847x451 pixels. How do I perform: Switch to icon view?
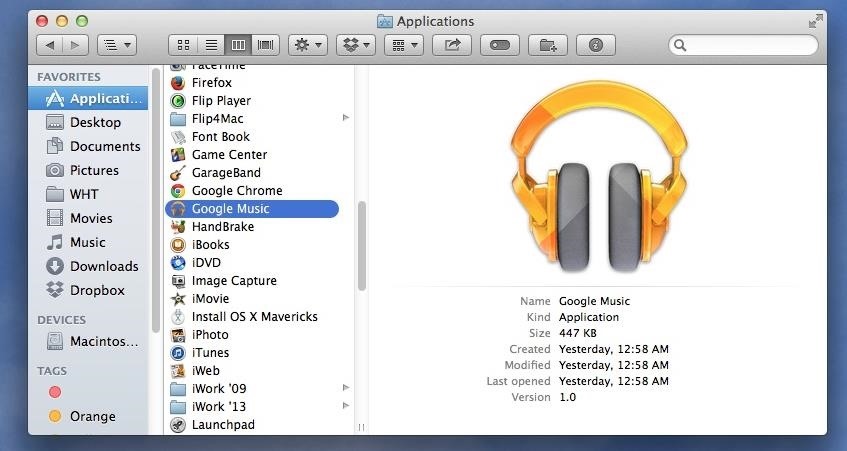click(x=183, y=45)
